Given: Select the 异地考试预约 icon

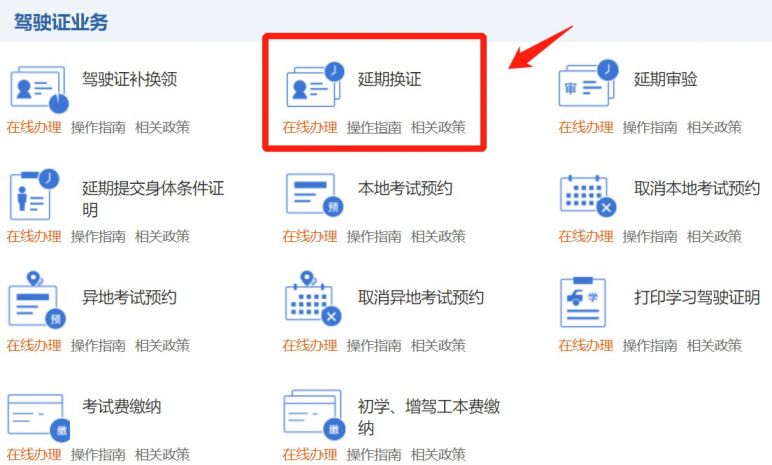Looking at the screenshot, I should [x=37, y=299].
